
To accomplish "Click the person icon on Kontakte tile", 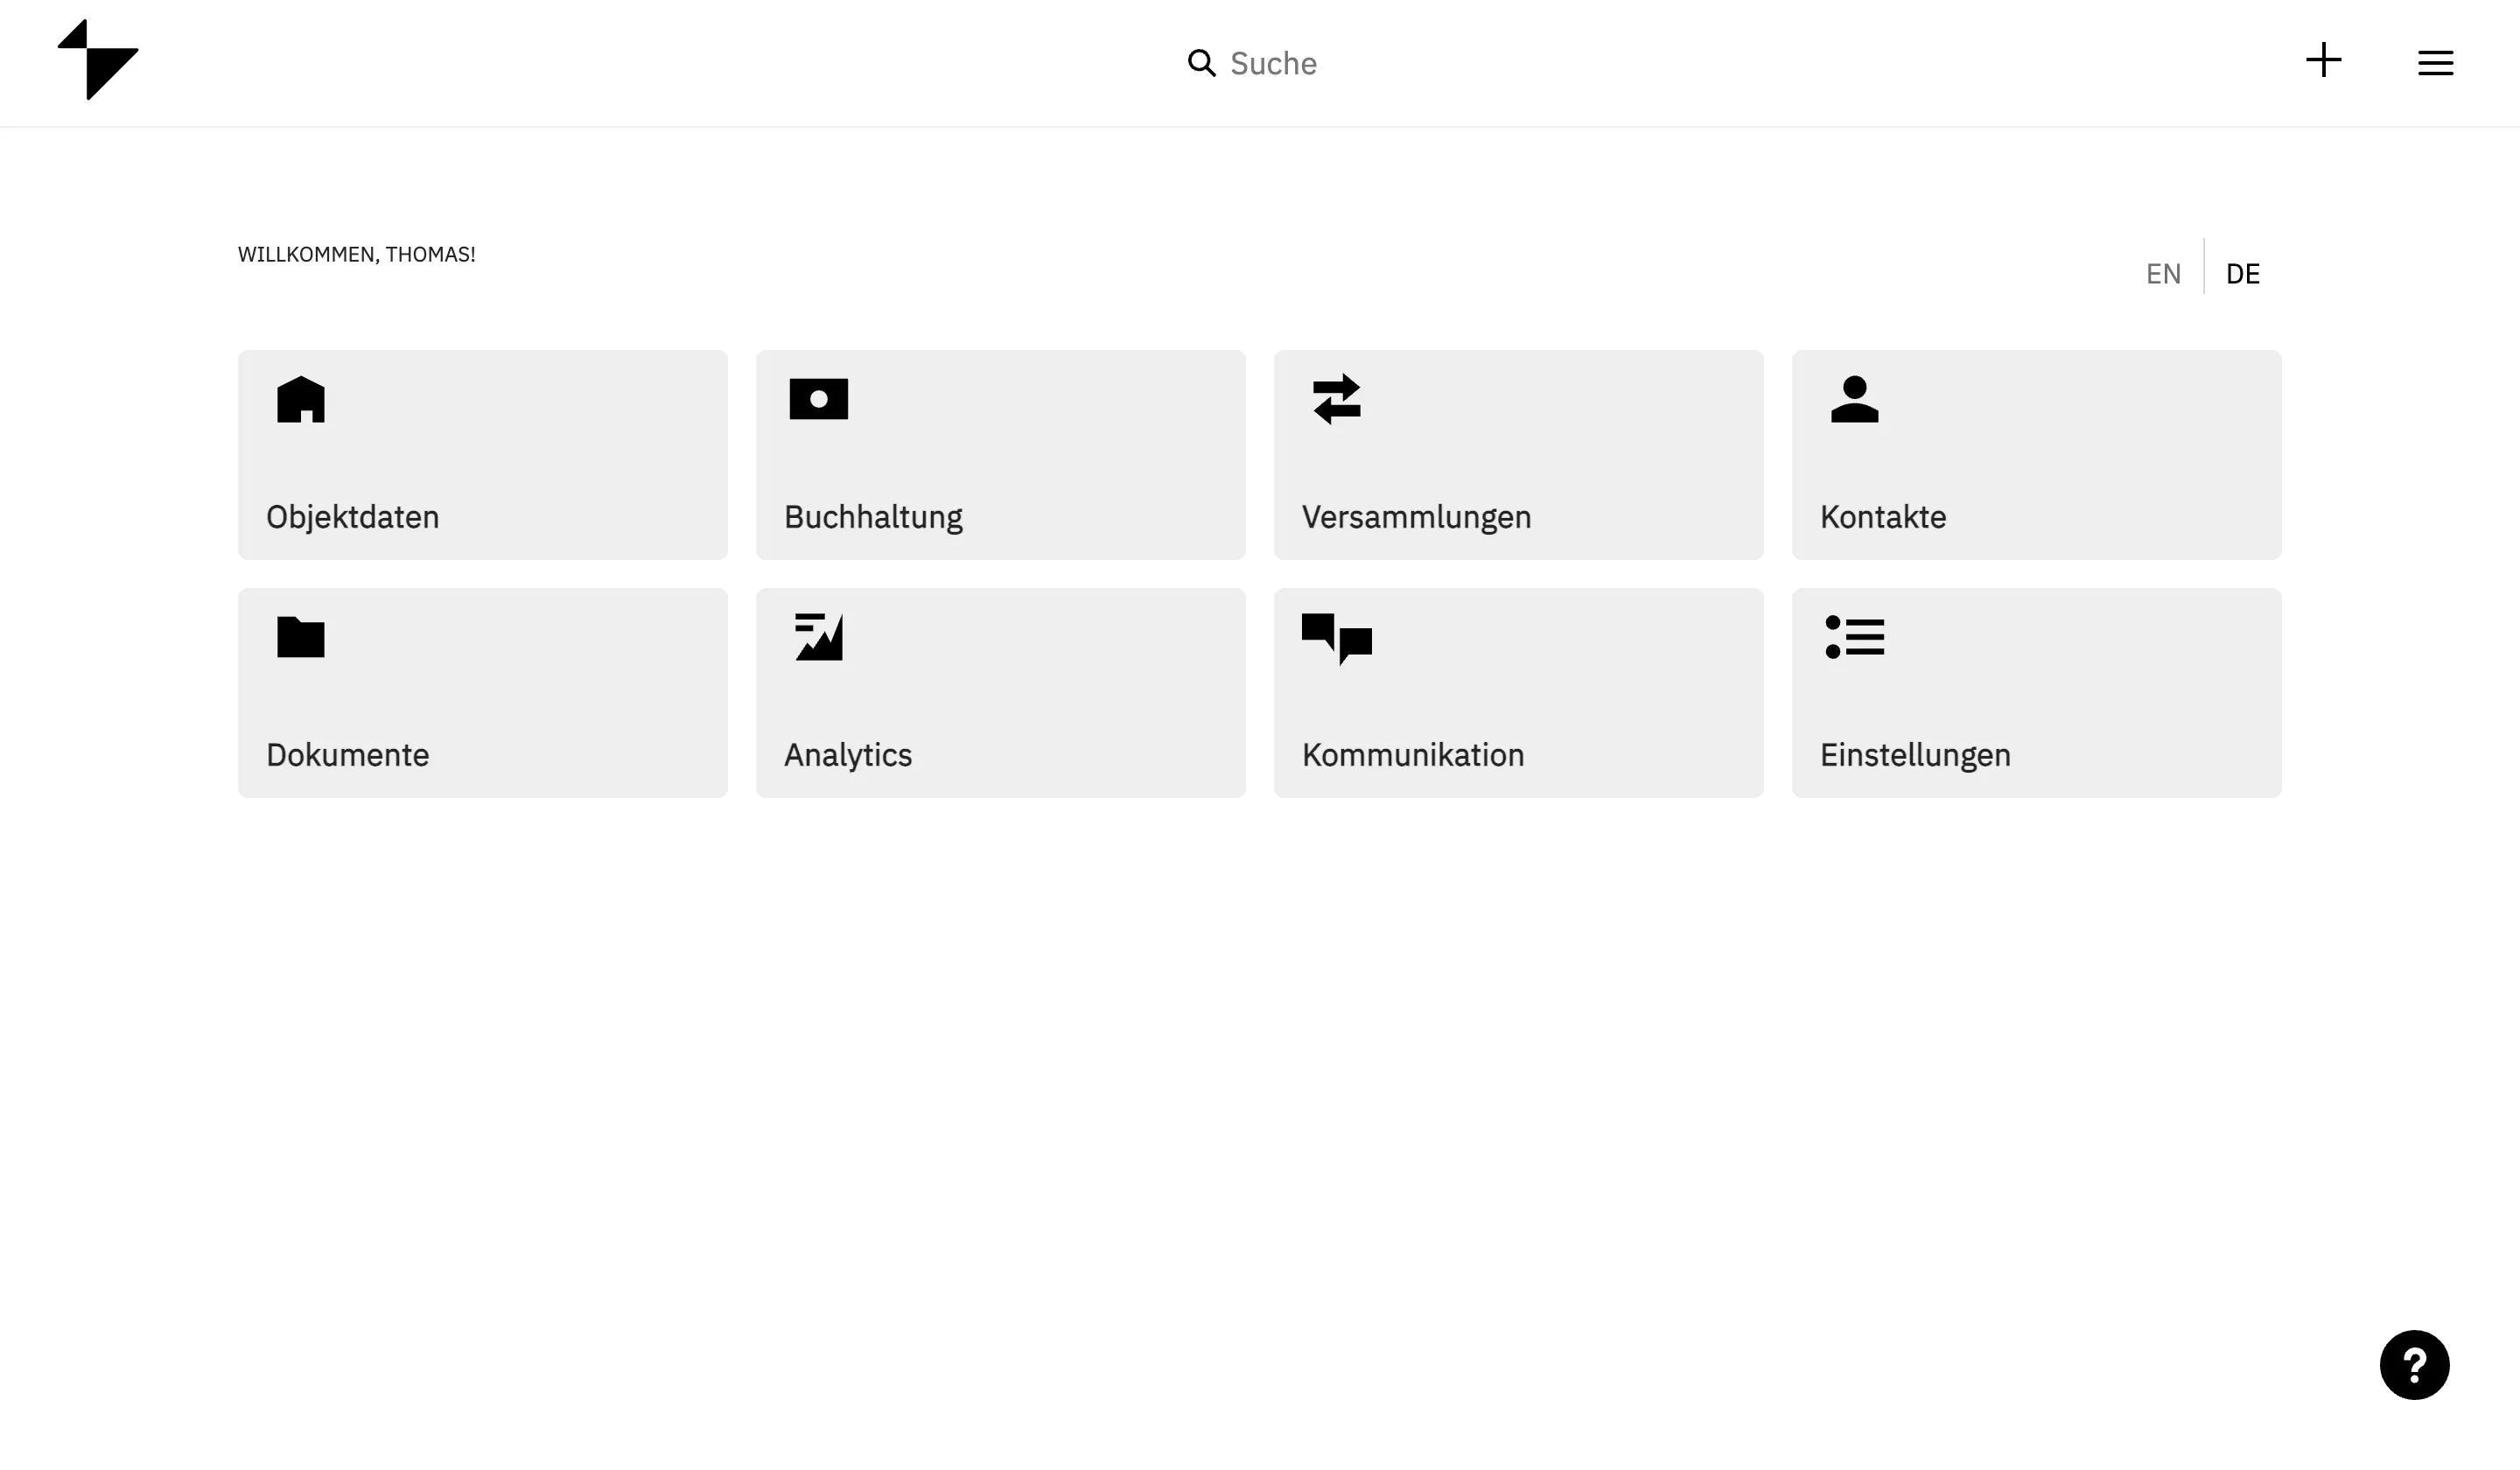I will tap(1854, 399).
